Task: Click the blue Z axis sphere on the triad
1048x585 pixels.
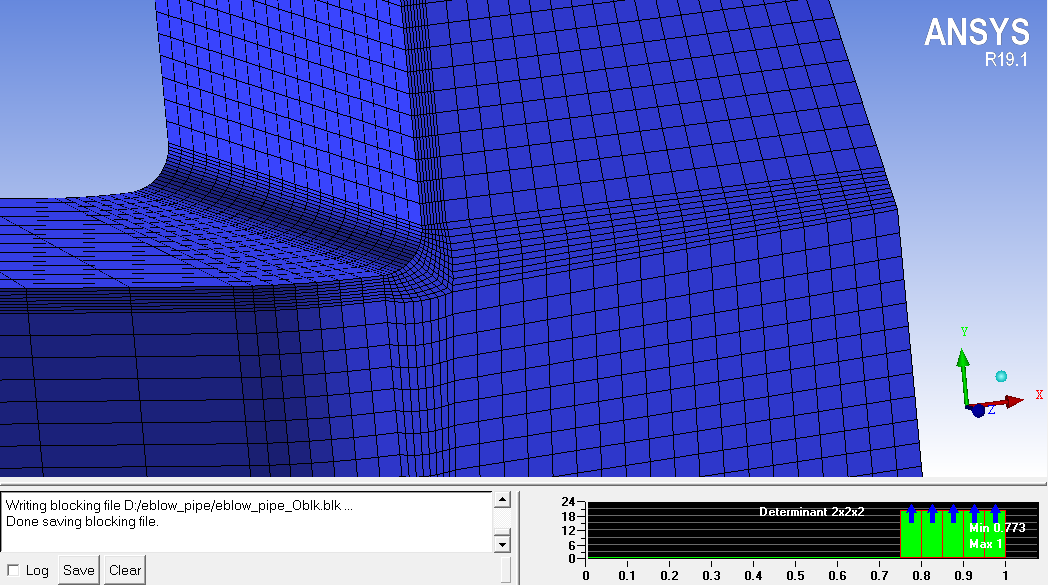Action: [978, 411]
